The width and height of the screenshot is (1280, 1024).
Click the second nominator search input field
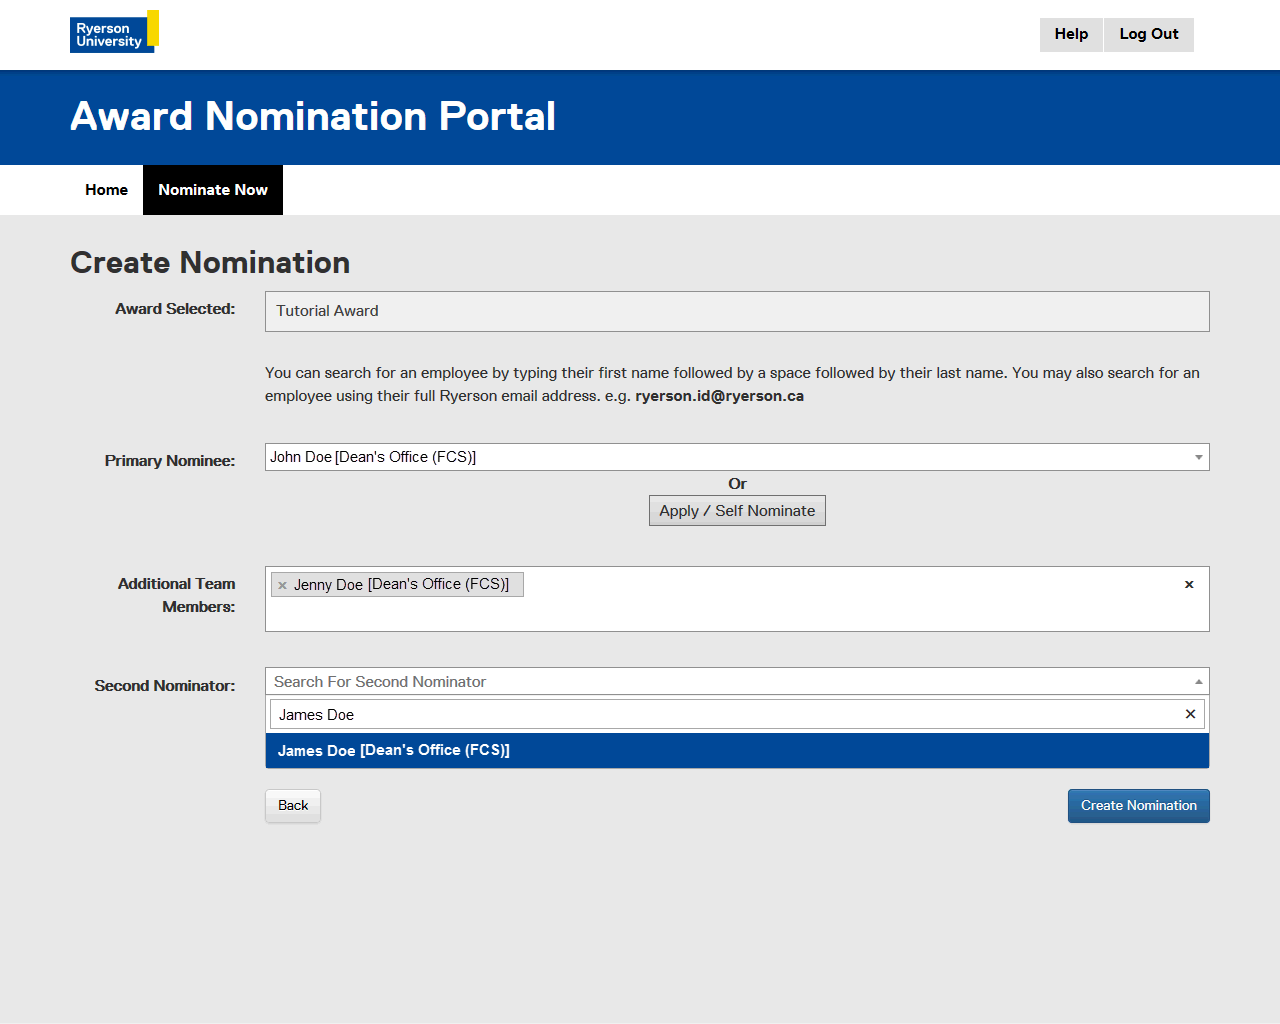[x=725, y=715]
